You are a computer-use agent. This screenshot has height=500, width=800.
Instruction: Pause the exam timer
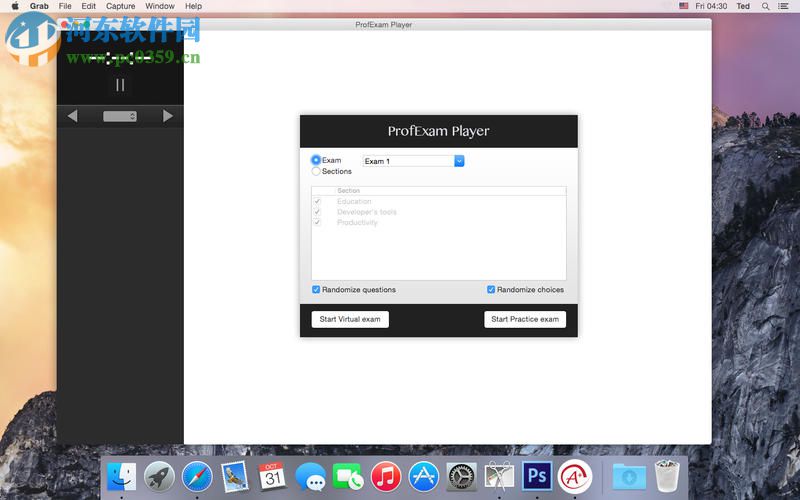coord(120,85)
